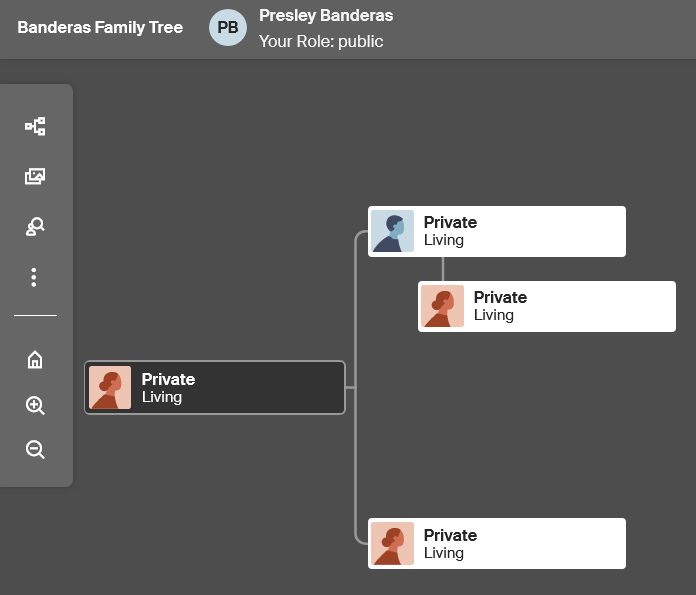
Task: Open Presley Banderas profile name
Action: pyautogui.click(x=326, y=16)
